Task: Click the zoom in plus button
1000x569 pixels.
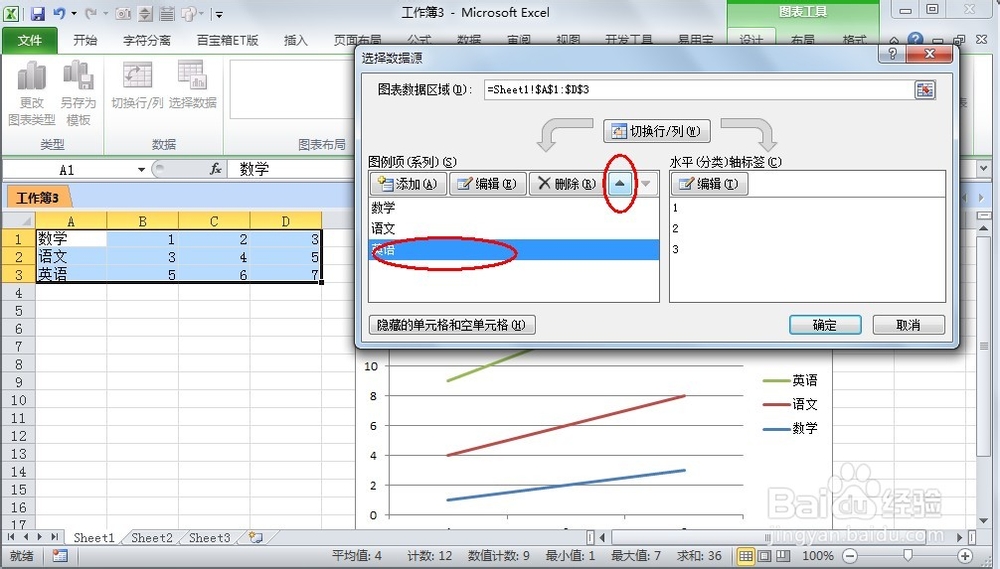Action: pos(966,556)
